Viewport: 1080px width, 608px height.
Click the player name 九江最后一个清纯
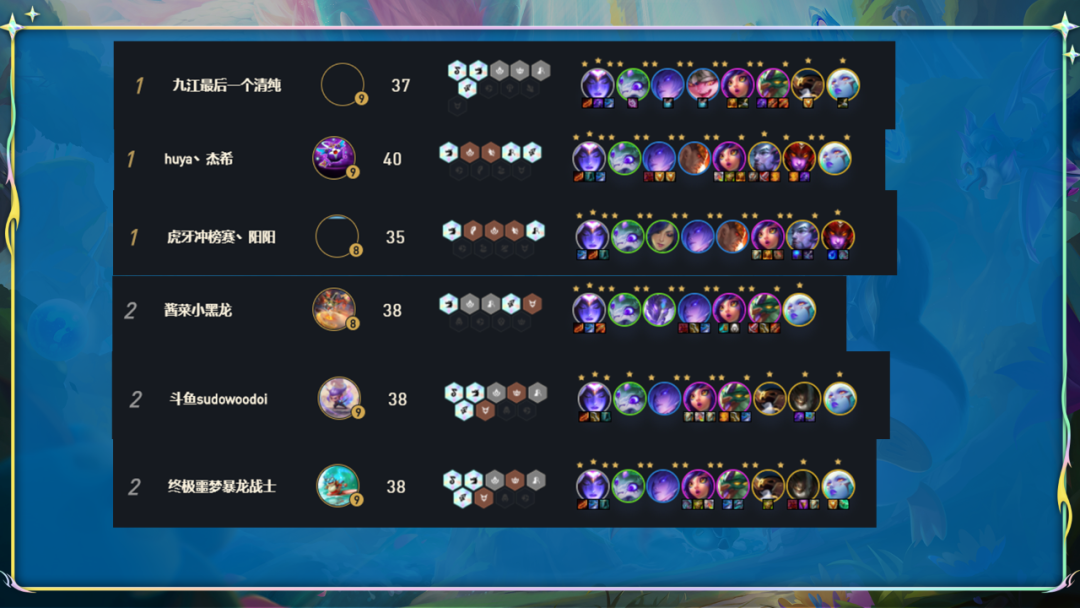(x=227, y=85)
